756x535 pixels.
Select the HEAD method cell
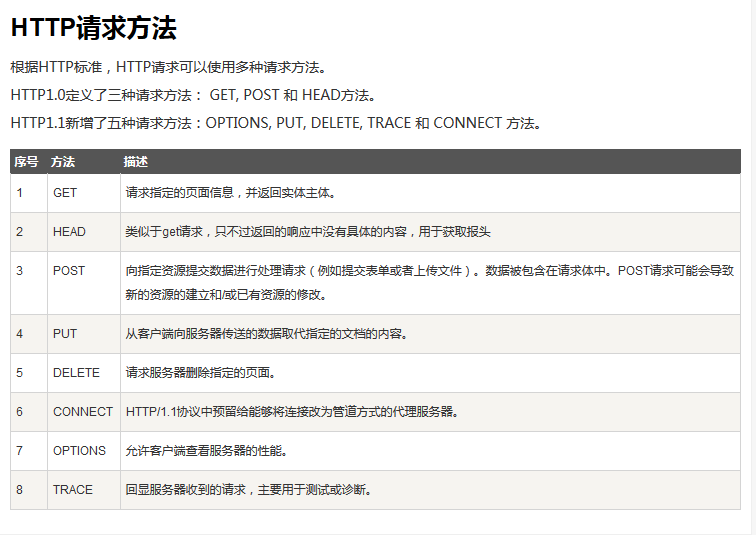69,231
